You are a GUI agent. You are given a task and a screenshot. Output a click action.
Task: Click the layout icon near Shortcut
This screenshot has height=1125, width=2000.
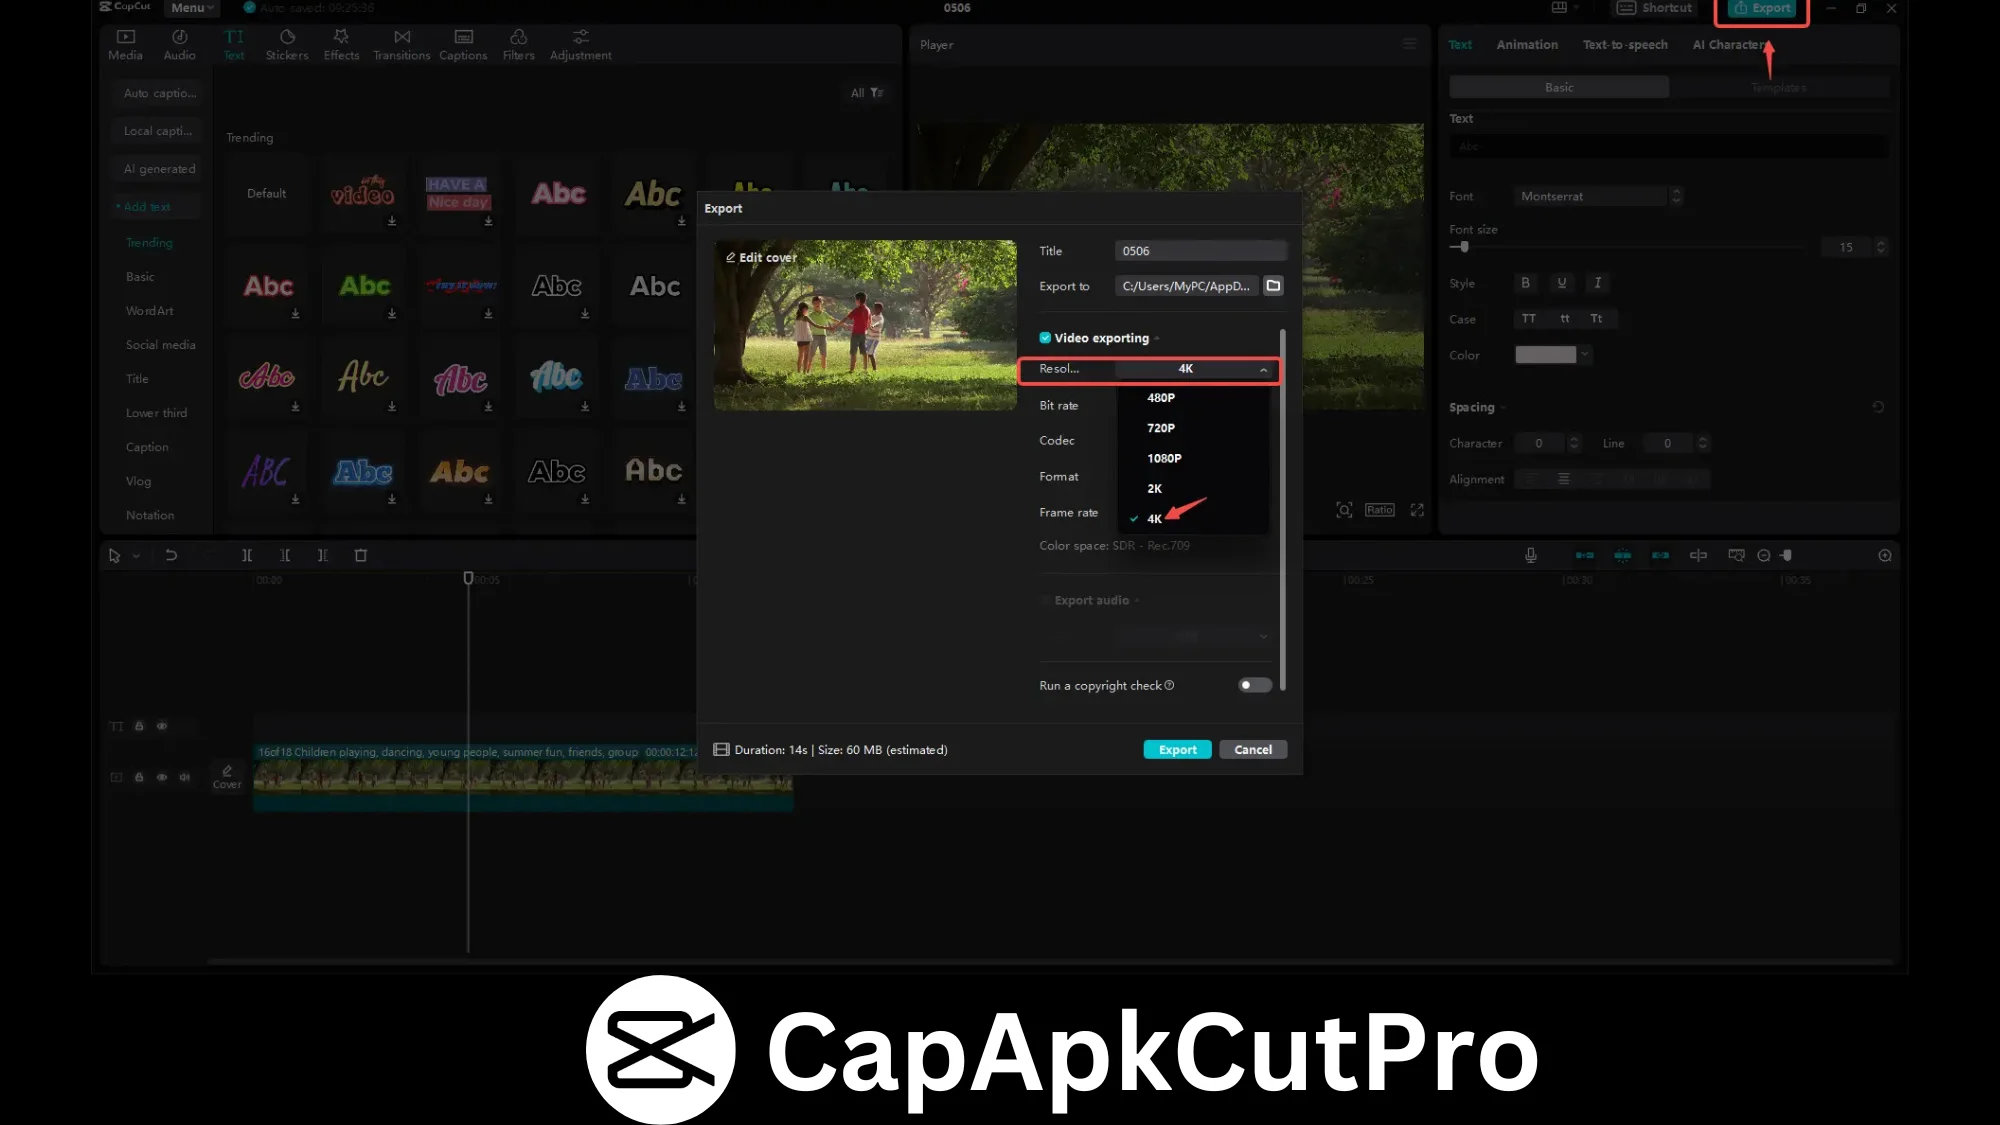point(1558,8)
